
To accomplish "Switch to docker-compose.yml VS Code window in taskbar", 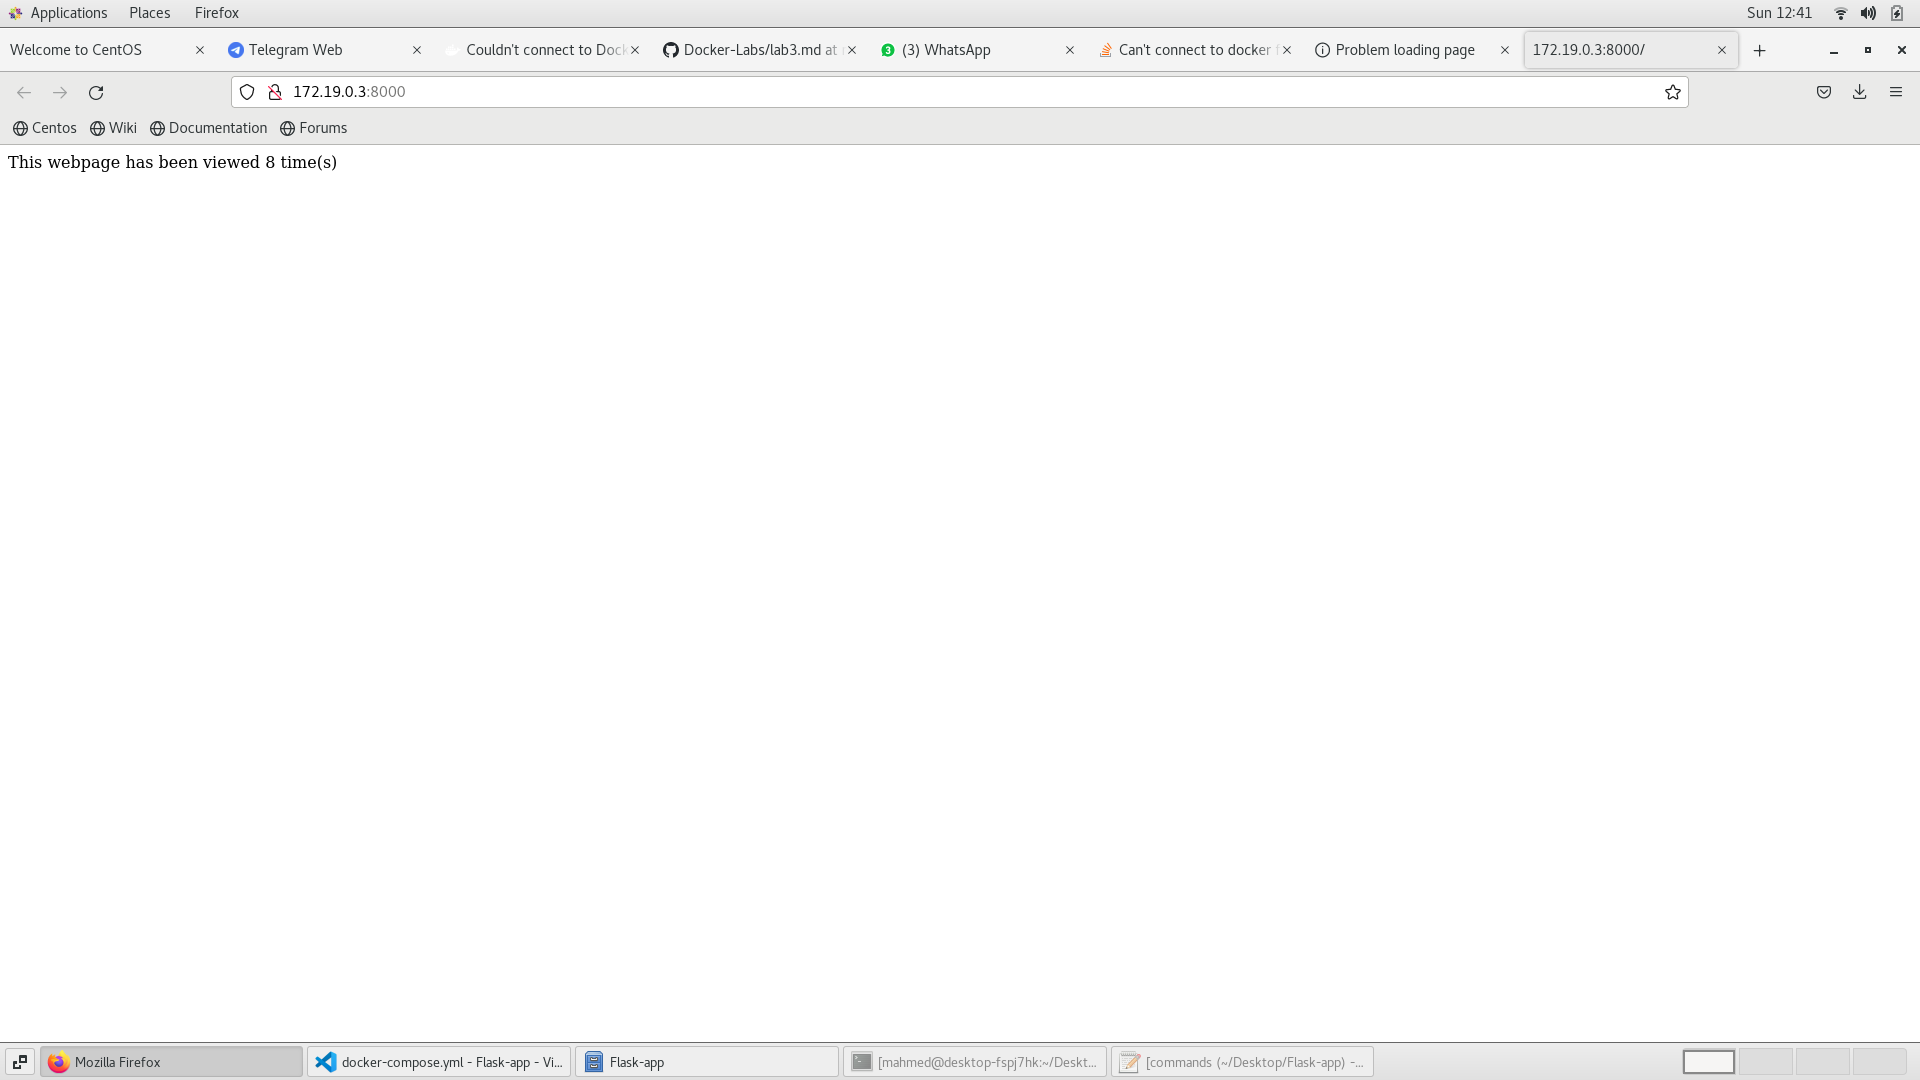I will click(x=438, y=1062).
